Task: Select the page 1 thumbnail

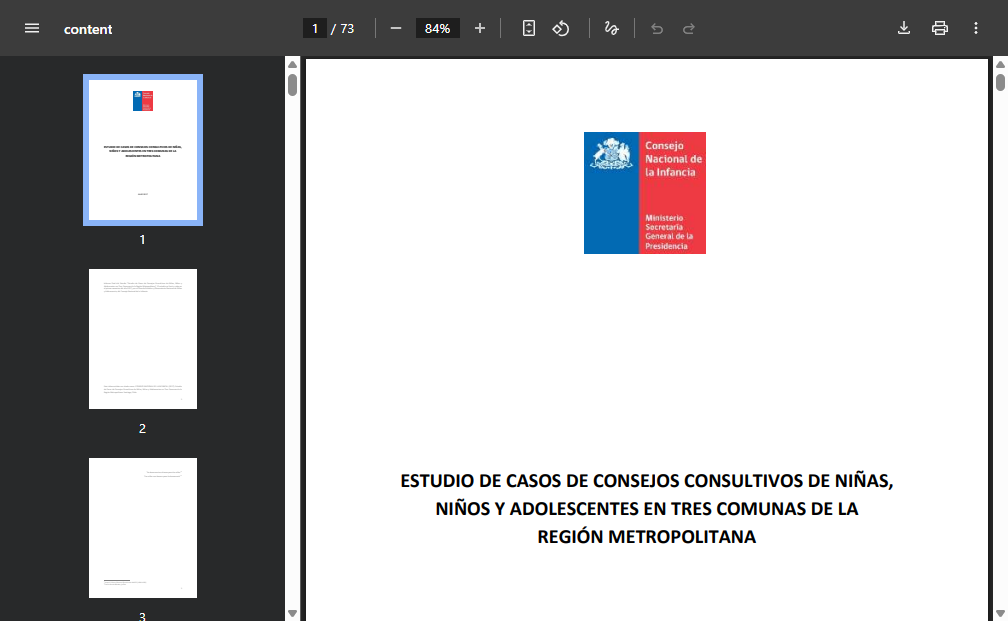Action: (143, 150)
